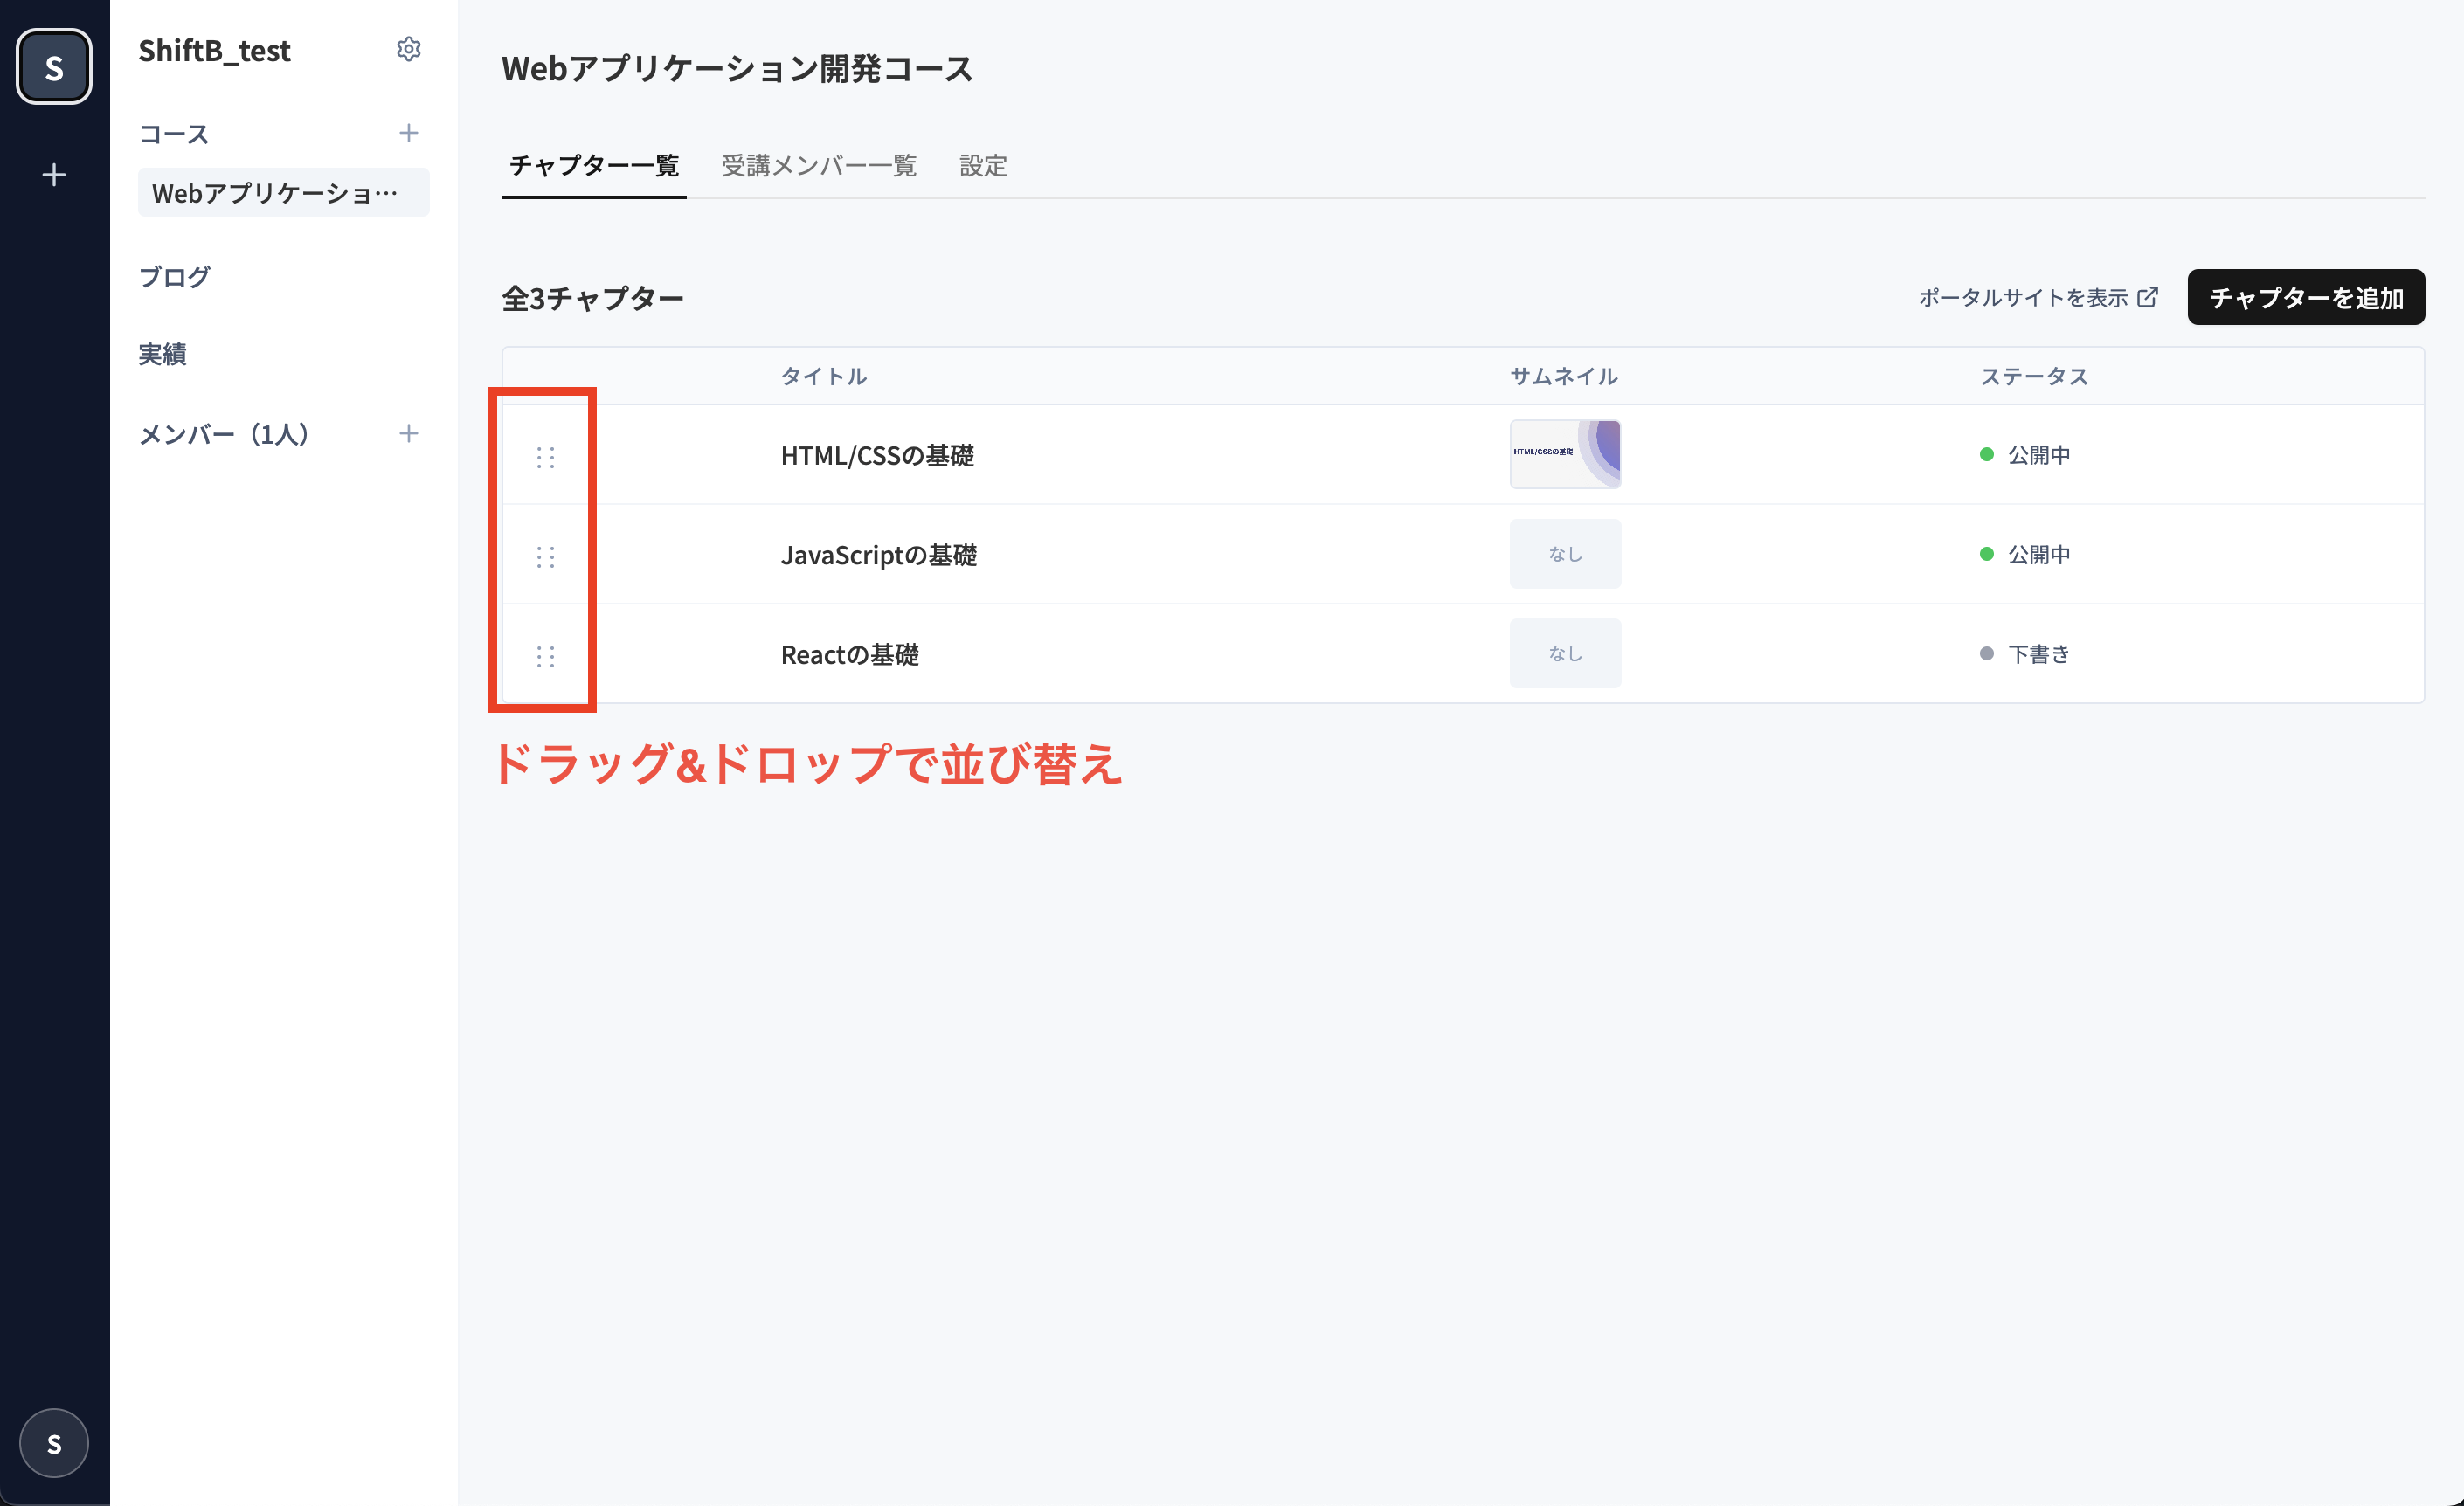Open the Reactの基礎 chapter title

849,654
